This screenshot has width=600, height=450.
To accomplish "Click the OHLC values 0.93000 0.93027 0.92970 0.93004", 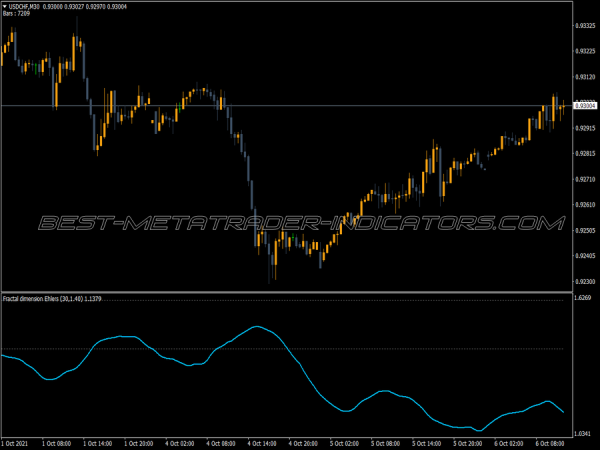I will (x=85, y=7).
